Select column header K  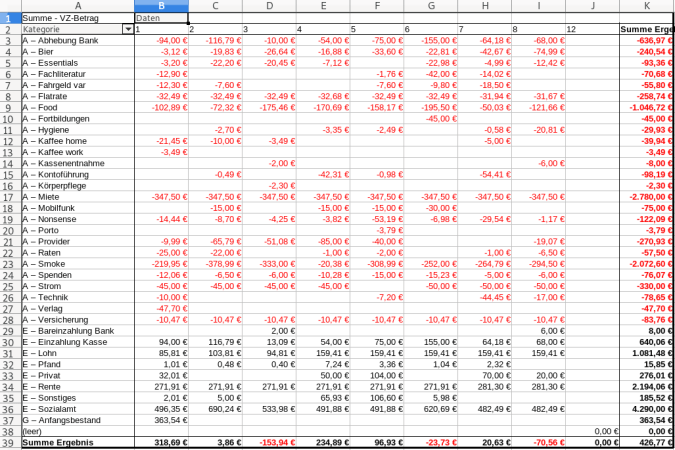tap(645, 6)
